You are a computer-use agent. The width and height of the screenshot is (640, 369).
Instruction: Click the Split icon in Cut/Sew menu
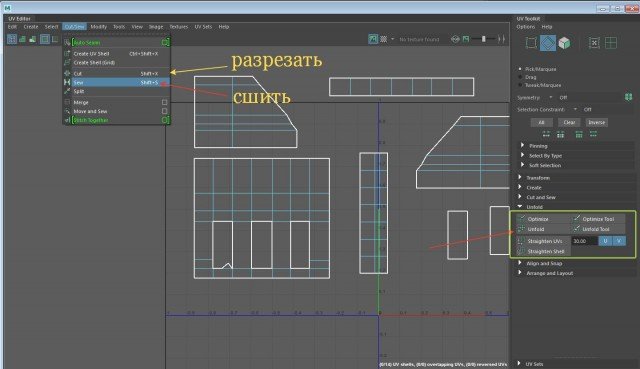[67, 91]
